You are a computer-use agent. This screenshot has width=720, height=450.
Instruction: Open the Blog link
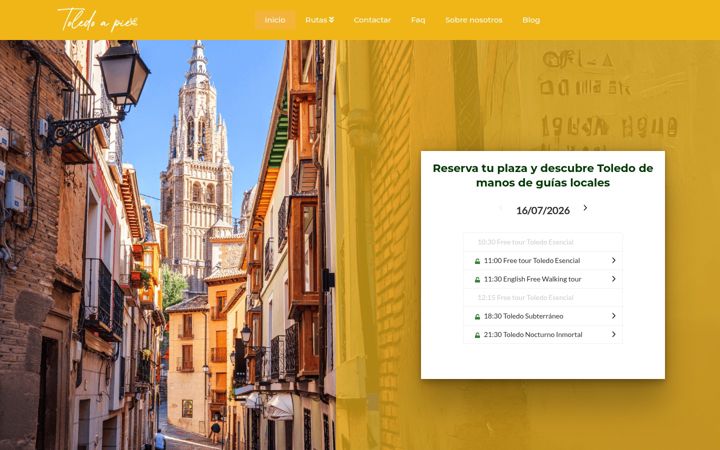[x=531, y=20]
